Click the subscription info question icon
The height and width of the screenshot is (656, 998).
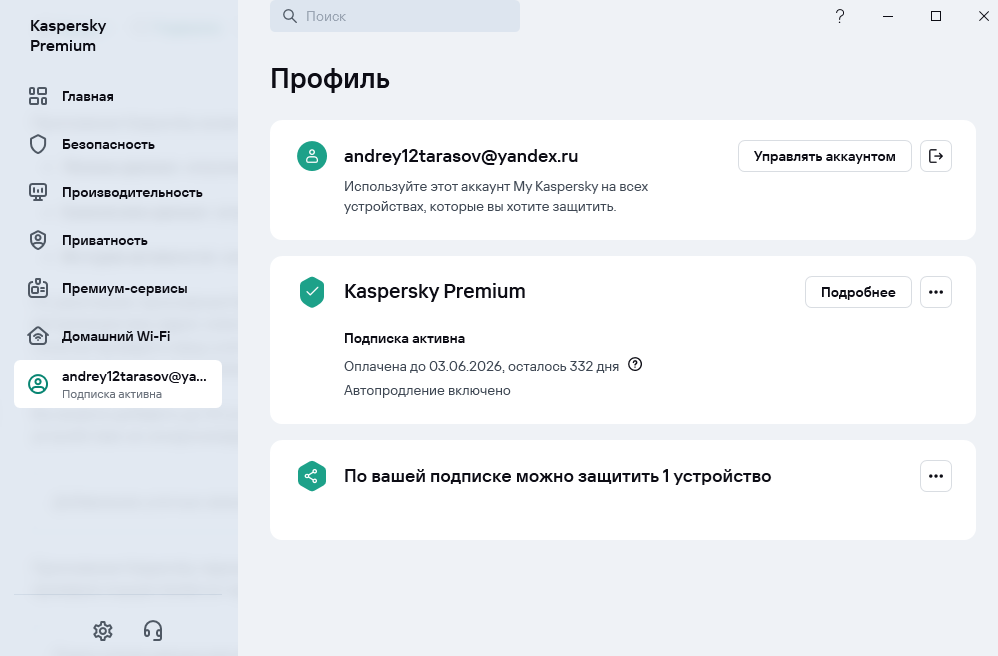tap(635, 365)
